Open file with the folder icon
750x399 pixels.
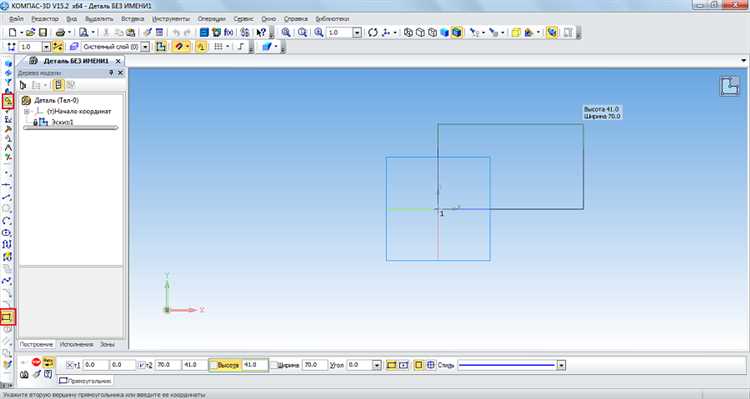30,33
